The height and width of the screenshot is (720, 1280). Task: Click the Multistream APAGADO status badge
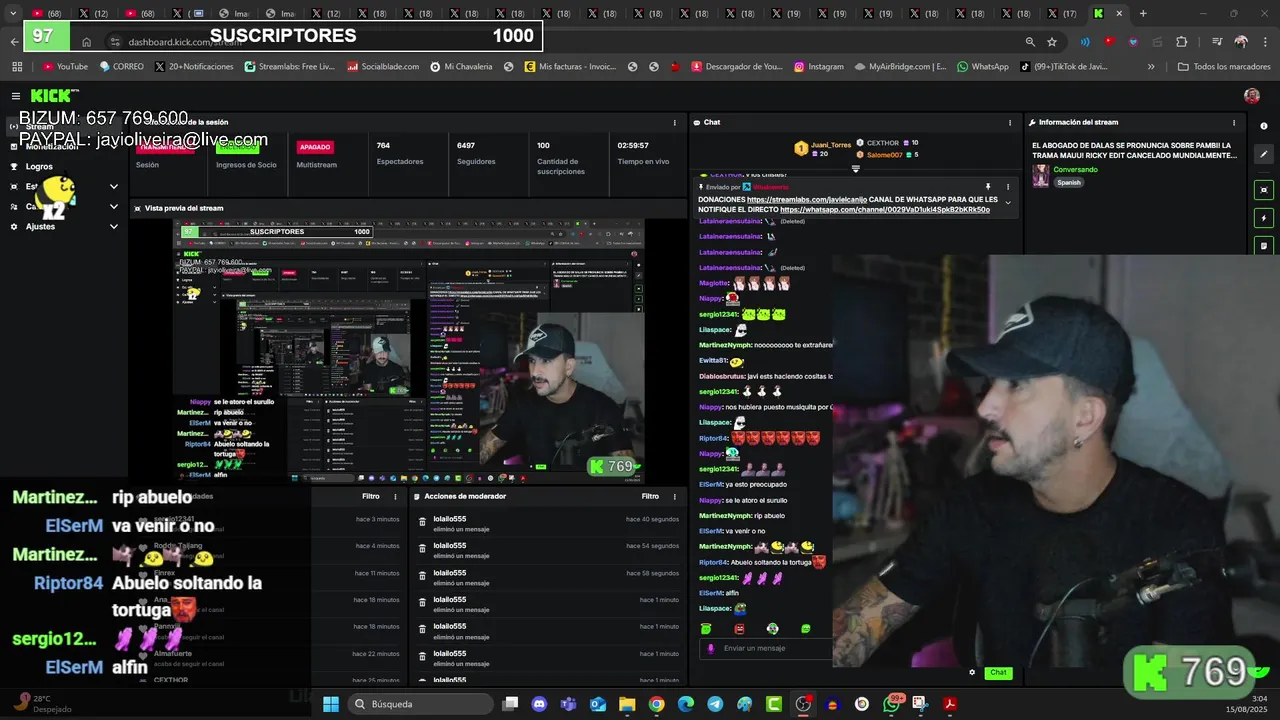point(315,147)
